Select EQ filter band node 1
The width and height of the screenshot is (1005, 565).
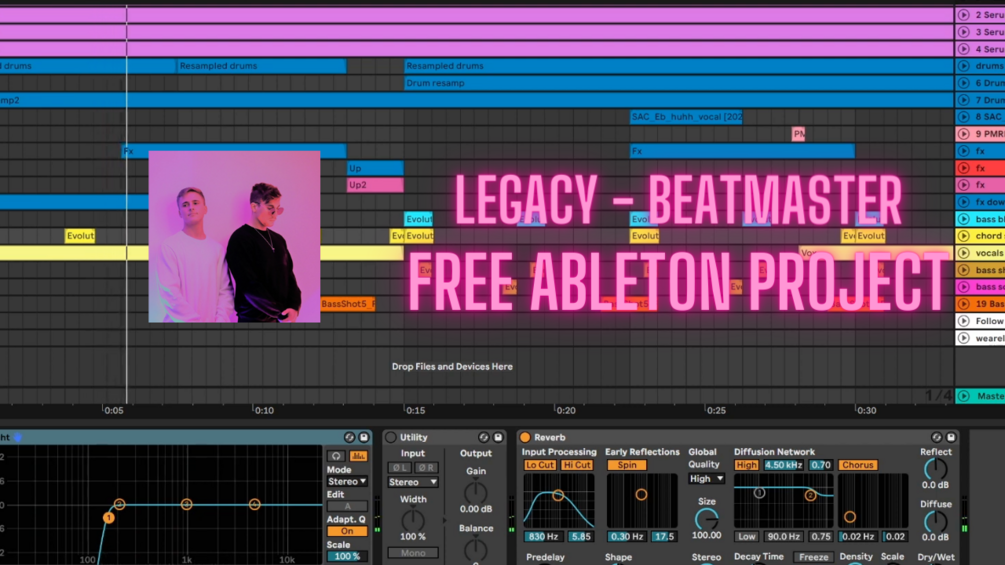[x=108, y=517]
